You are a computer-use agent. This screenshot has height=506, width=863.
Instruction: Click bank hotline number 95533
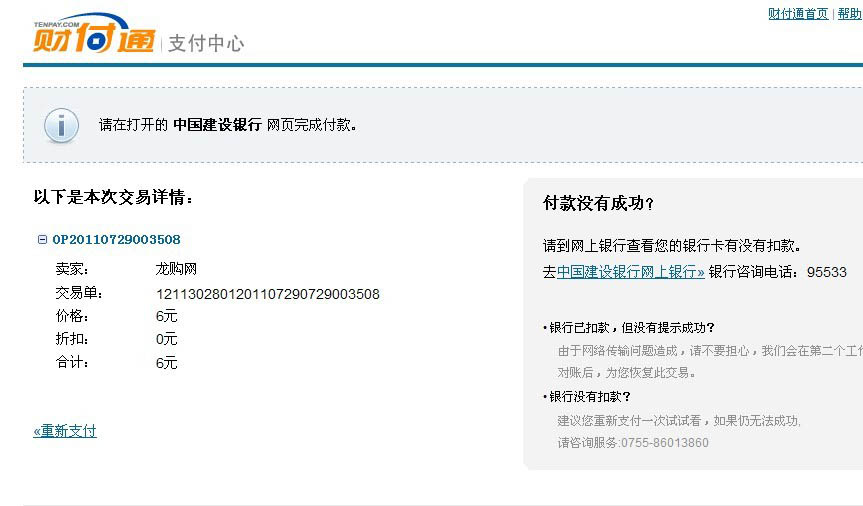[827, 272]
